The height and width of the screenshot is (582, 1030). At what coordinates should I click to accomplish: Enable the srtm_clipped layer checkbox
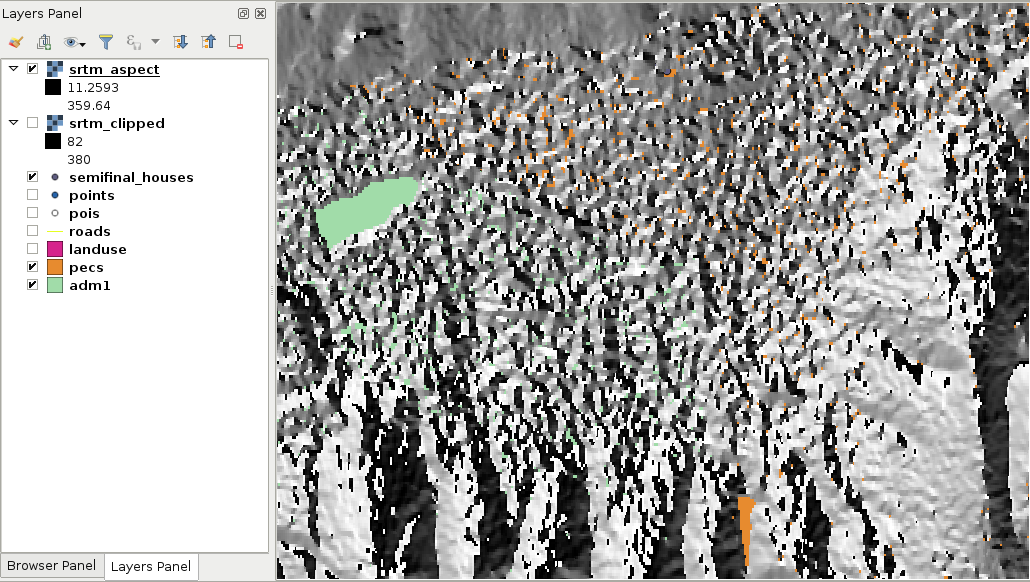[x=32, y=122]
